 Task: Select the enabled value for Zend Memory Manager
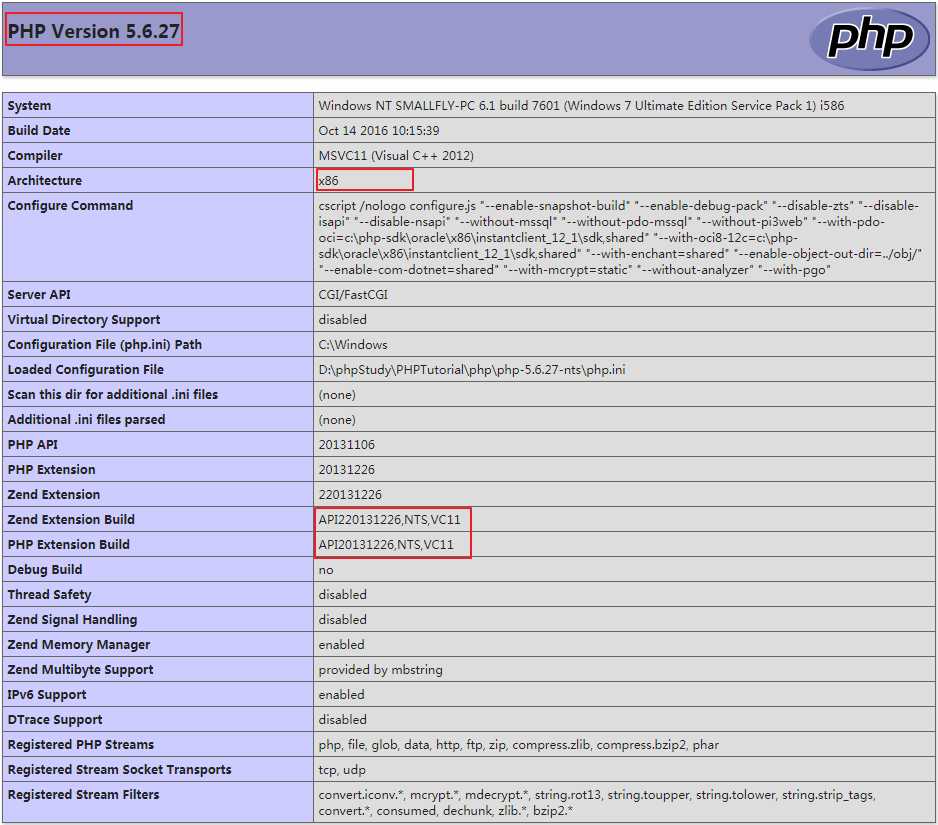pyautogui.click(x=341, y=645)
